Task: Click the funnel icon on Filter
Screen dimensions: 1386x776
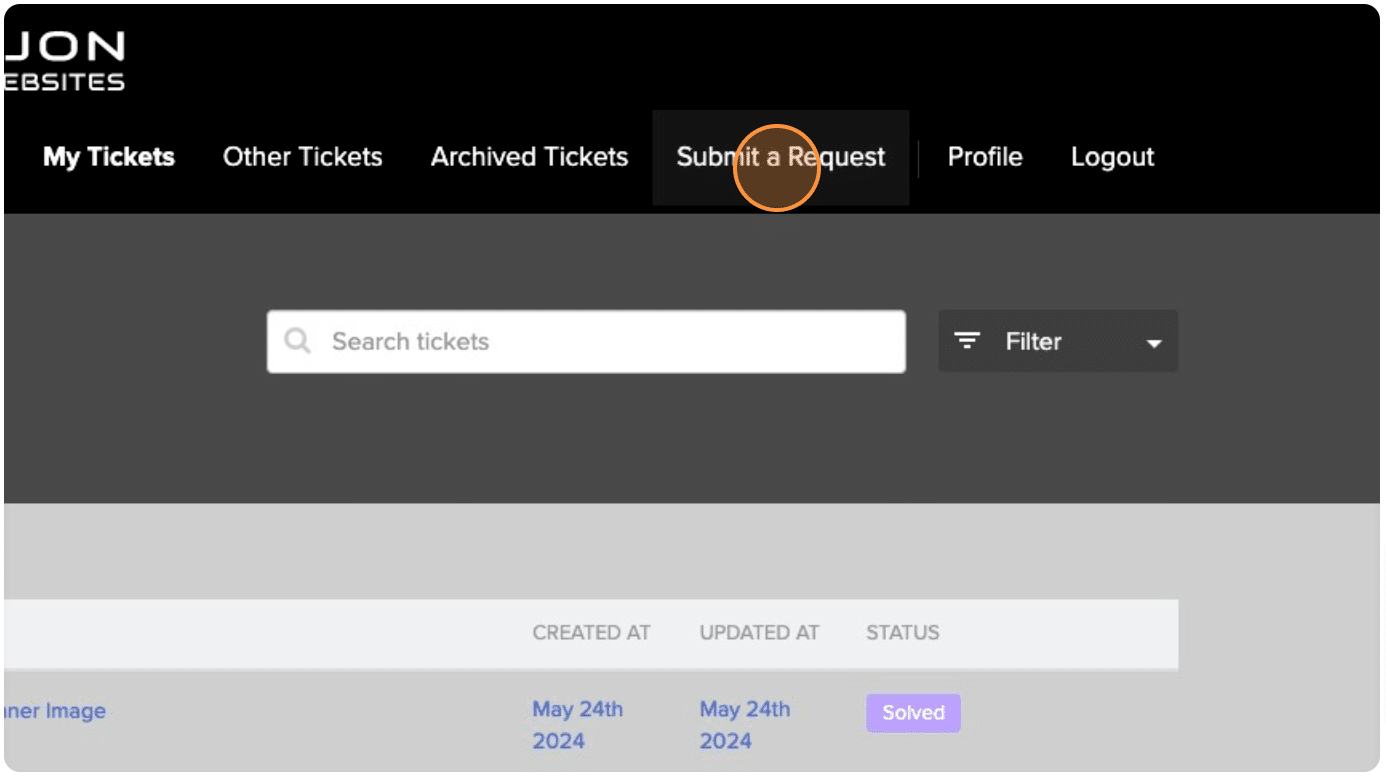Action: pos(967,341)
